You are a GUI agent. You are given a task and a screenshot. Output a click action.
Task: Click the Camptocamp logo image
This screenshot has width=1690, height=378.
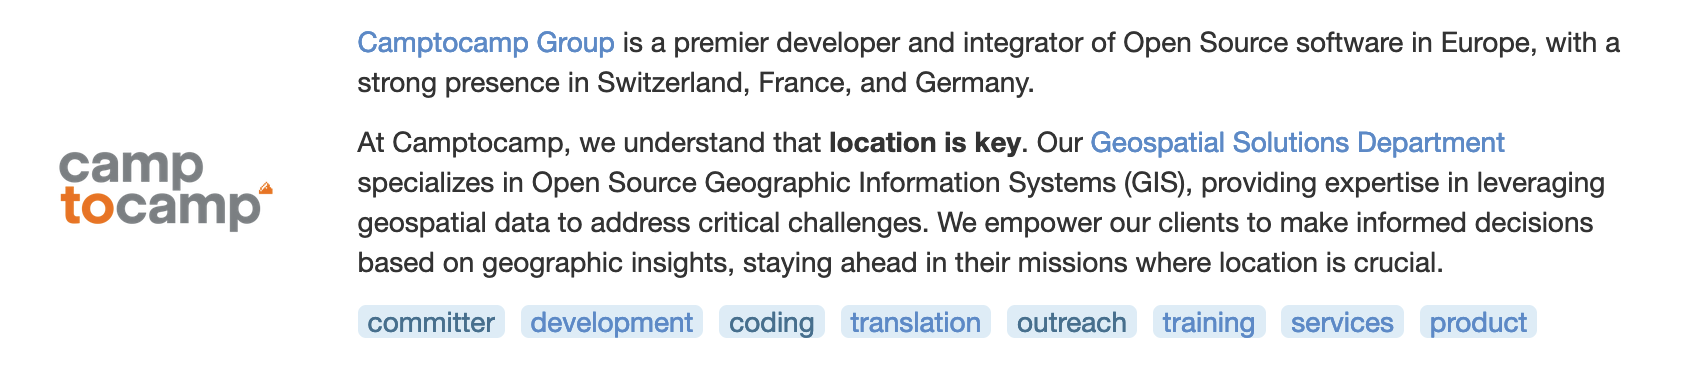point(165,190)
